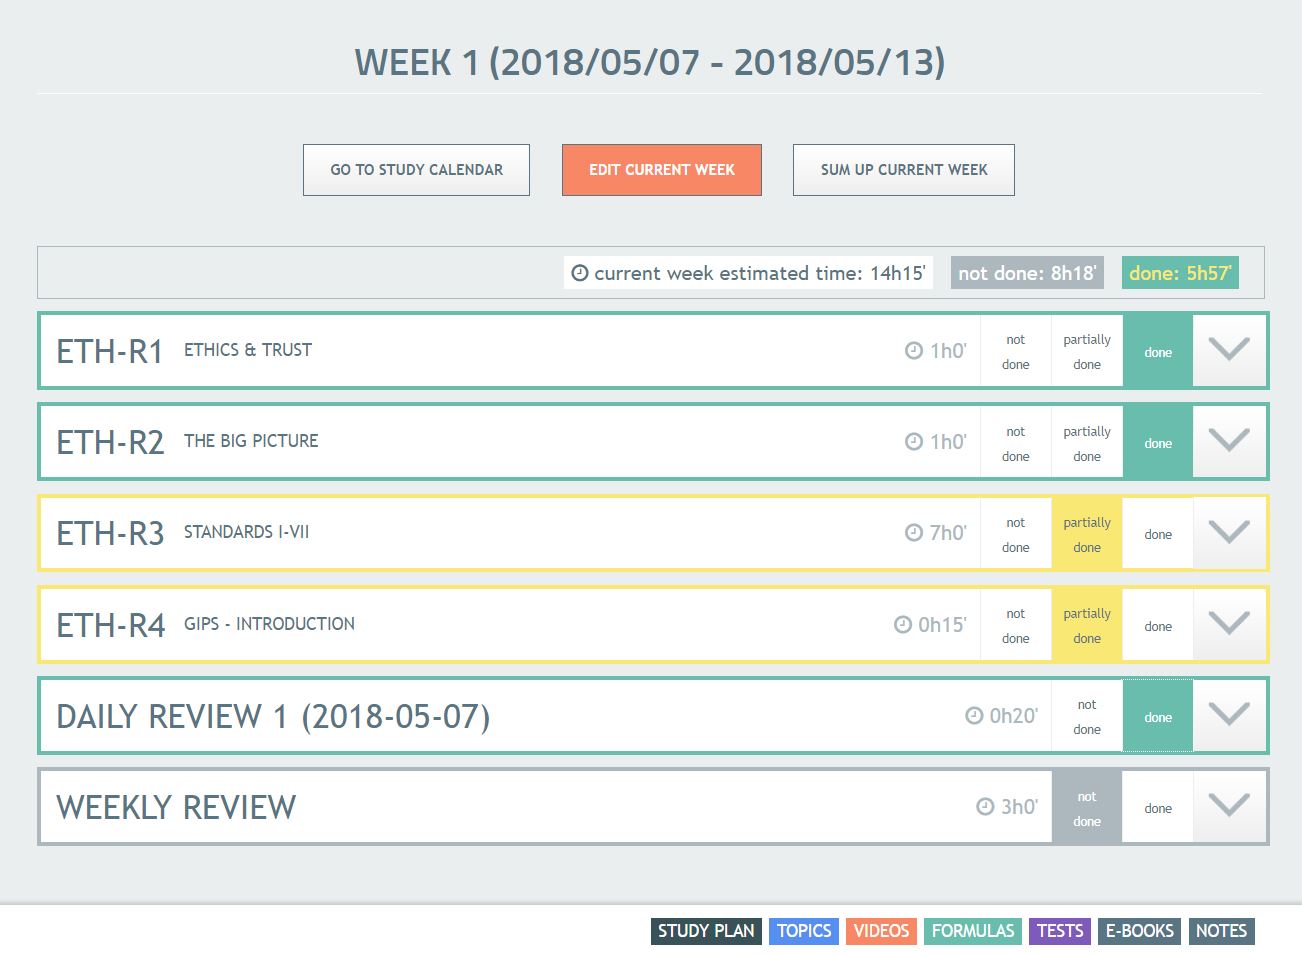Image resolution: width=1302 pixels, height=954 pixels.
Task: Click the clock icon in ETH-R3 row
Action: click(914, 533)
